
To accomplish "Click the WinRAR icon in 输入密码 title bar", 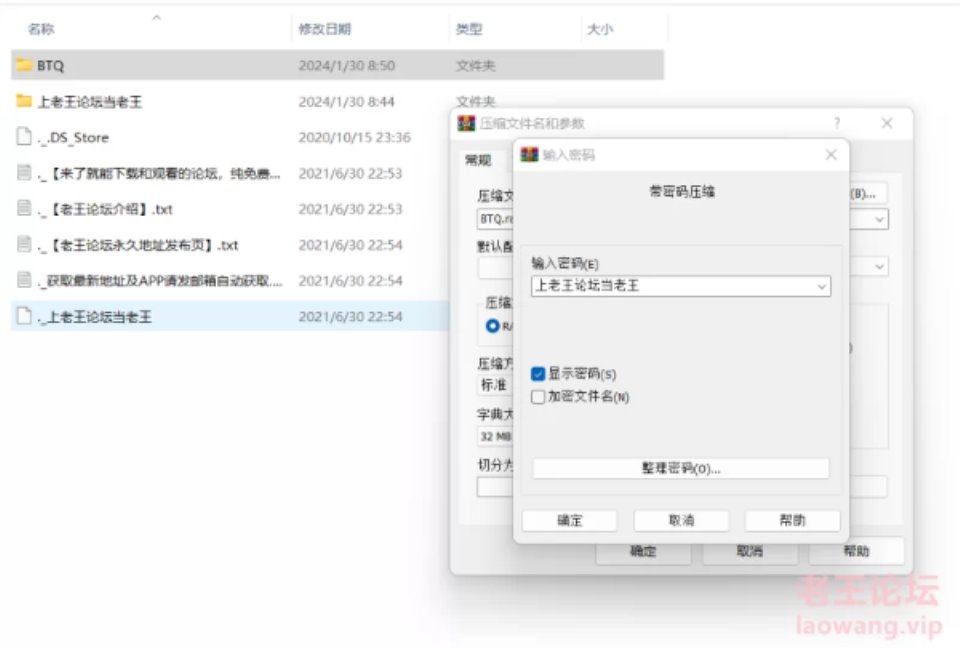I will 531,155.
